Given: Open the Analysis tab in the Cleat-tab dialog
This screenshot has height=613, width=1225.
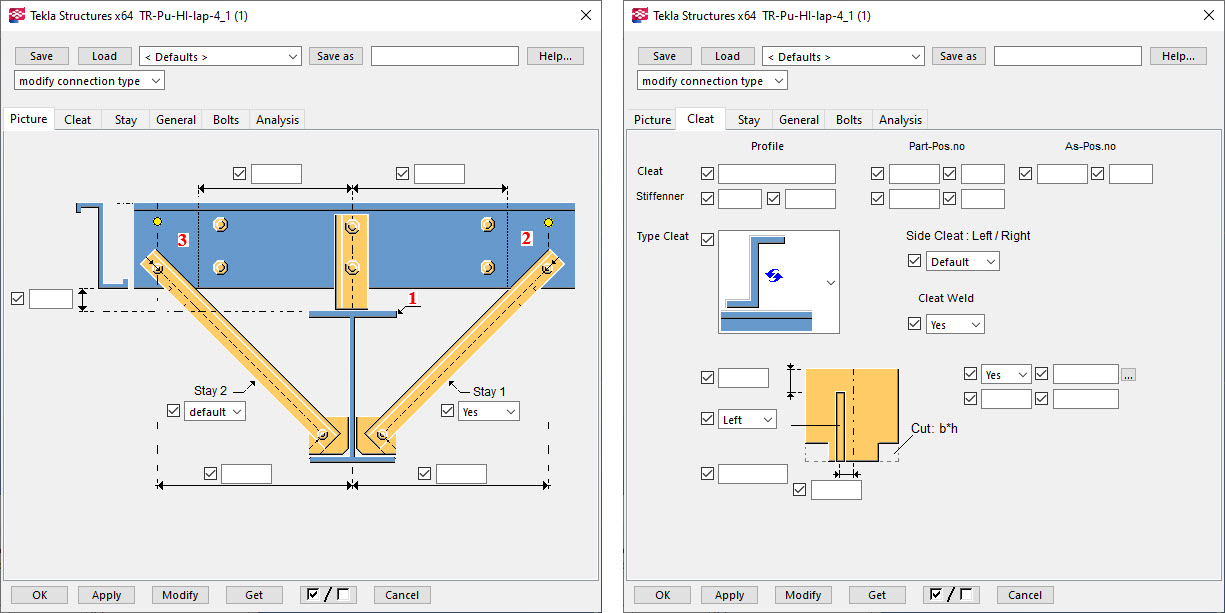Looking at the screenshot, I should (x=900, y=120).
